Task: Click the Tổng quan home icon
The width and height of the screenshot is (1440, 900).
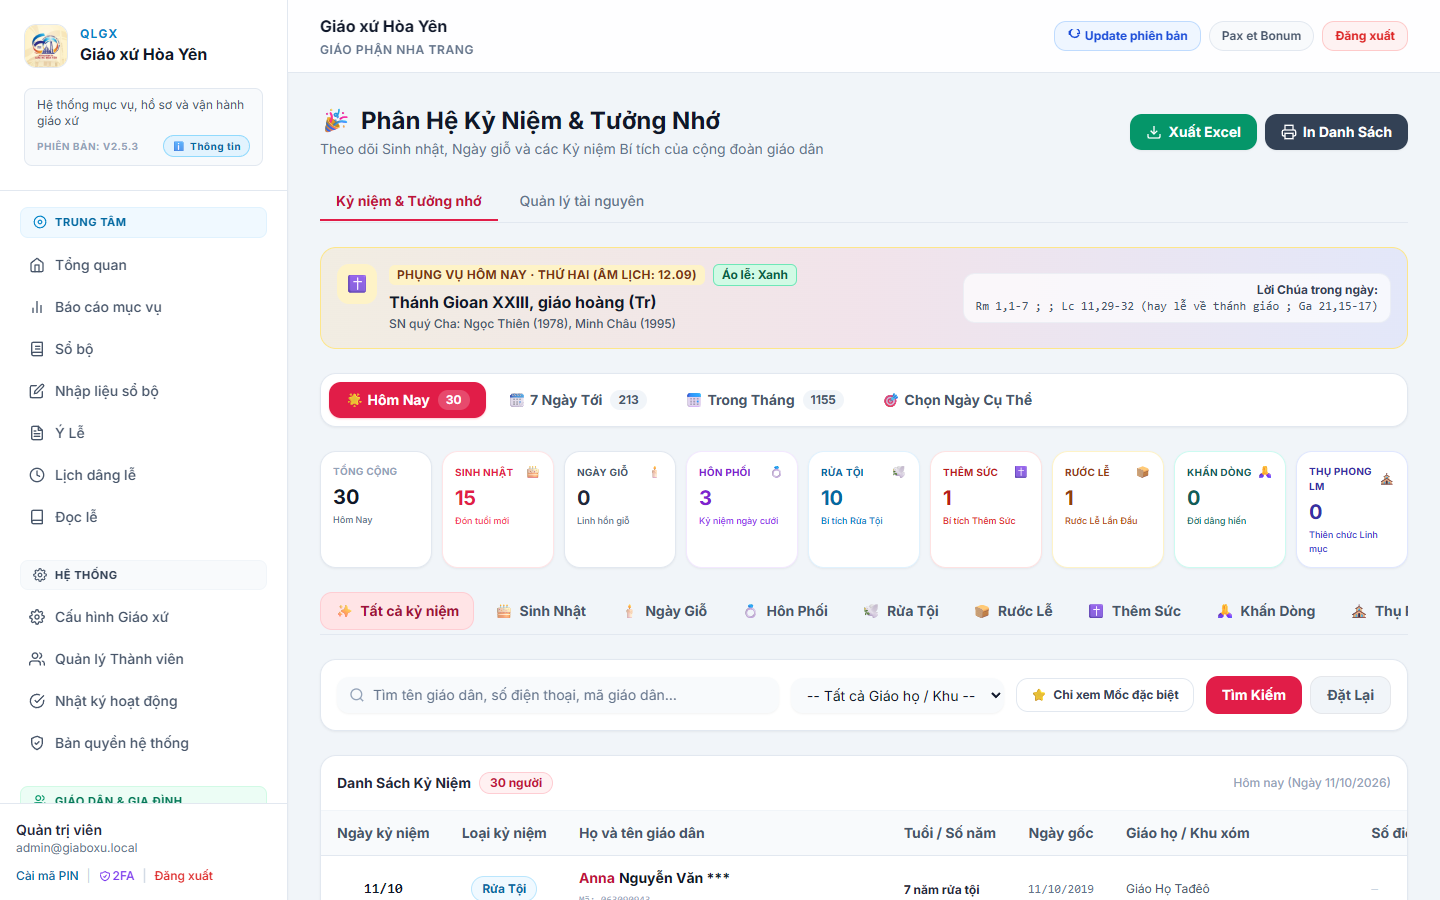Action: point(37,265)
